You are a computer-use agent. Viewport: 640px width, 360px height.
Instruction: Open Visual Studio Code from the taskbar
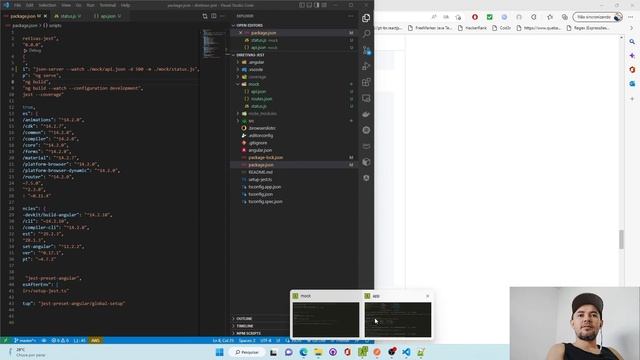click(x=406, y=352)
